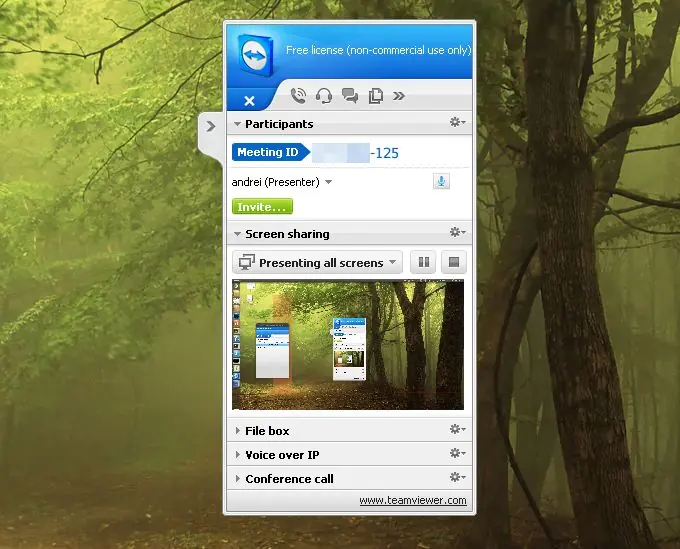Click the green Invite... button
The width and height of the screenshot is (680, 549).
pos(262,207)
